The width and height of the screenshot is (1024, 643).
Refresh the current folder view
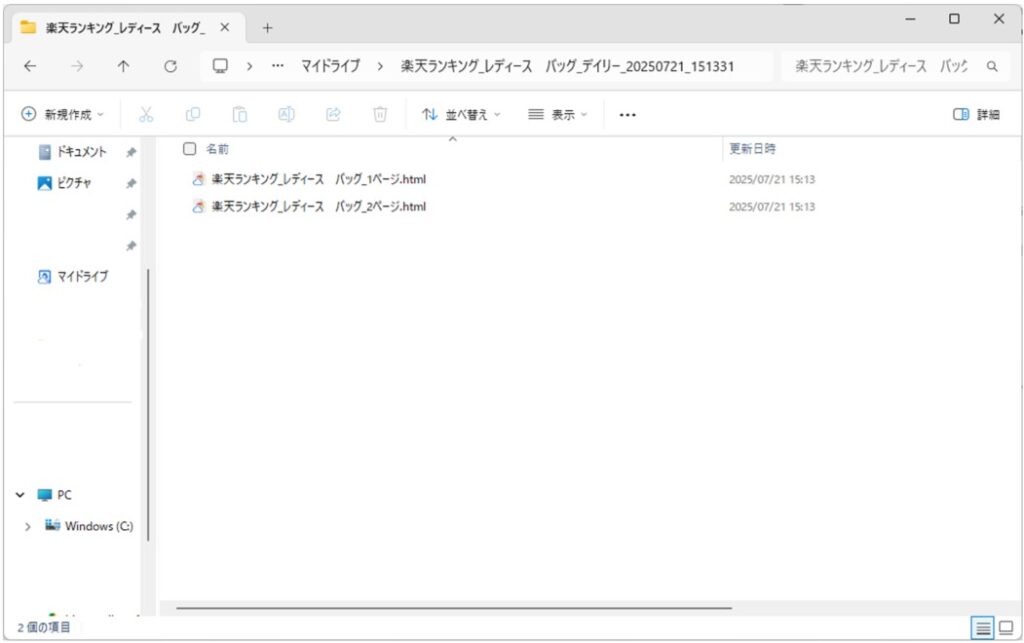coord(170,66)
